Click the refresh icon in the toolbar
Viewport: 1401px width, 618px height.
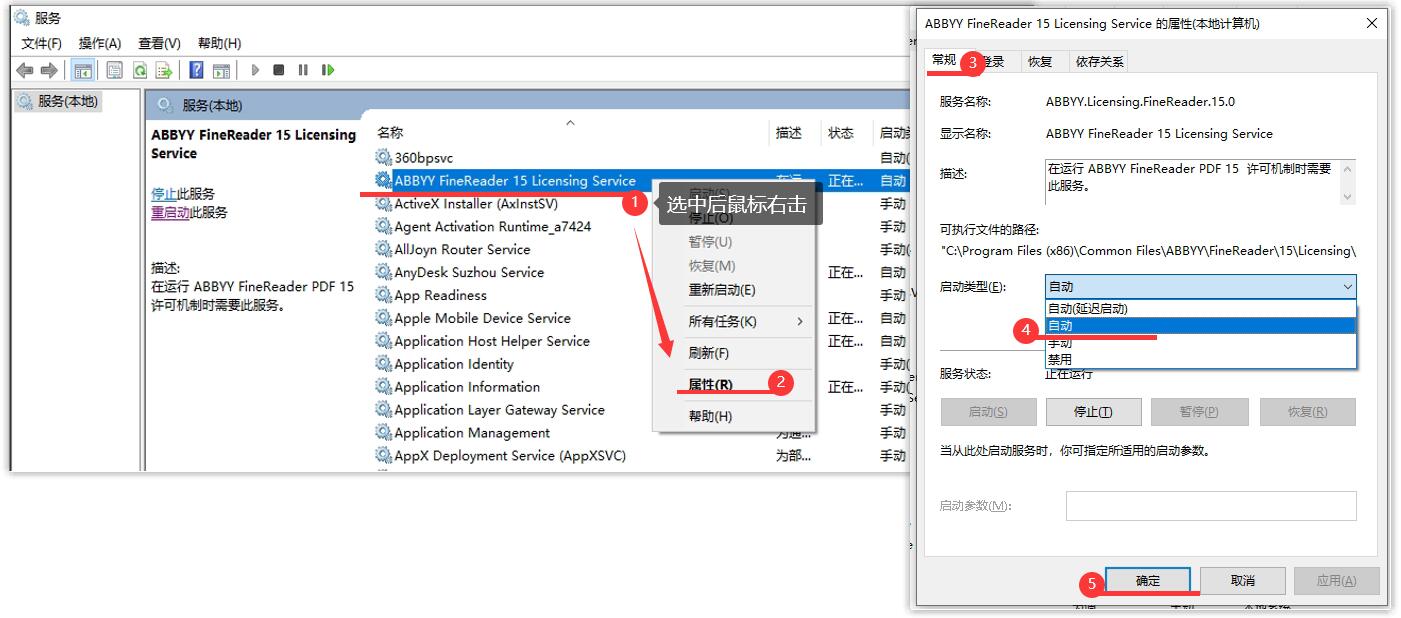pyautogui.click(x=140, y=70)
